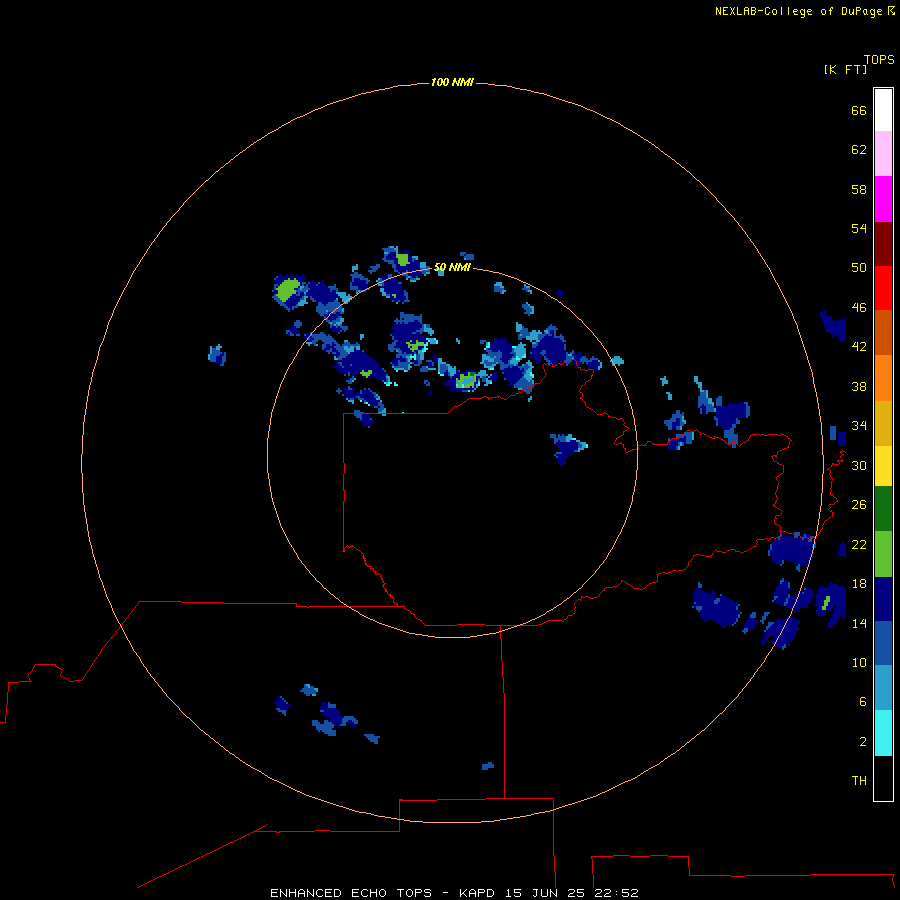Click the "62" legend value
900x900 pixels.
coord(859,150)
